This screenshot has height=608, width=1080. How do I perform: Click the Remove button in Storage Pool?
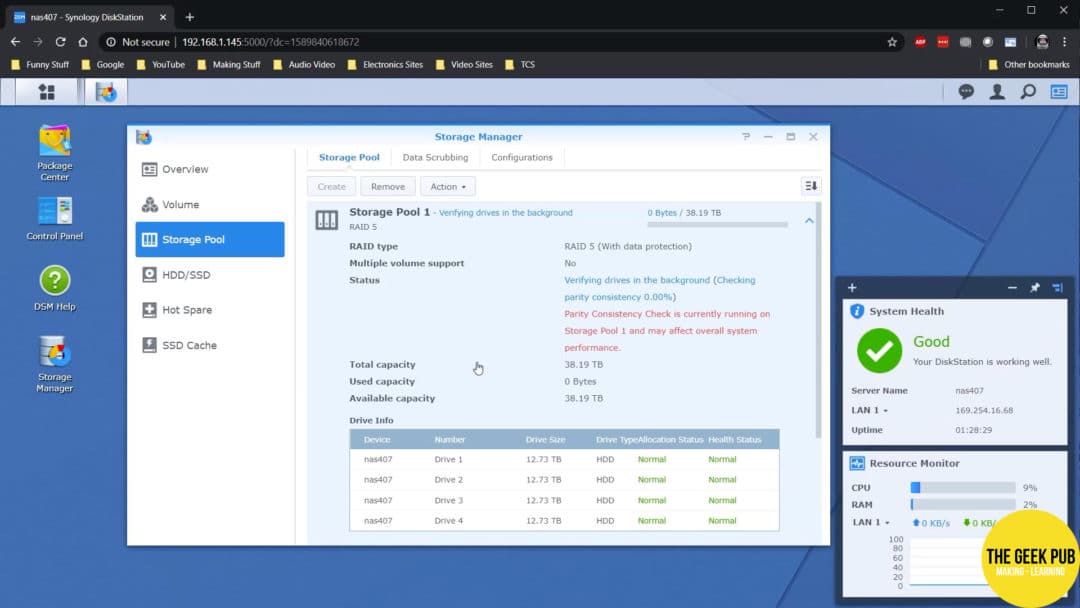click(x=388, y=186)
